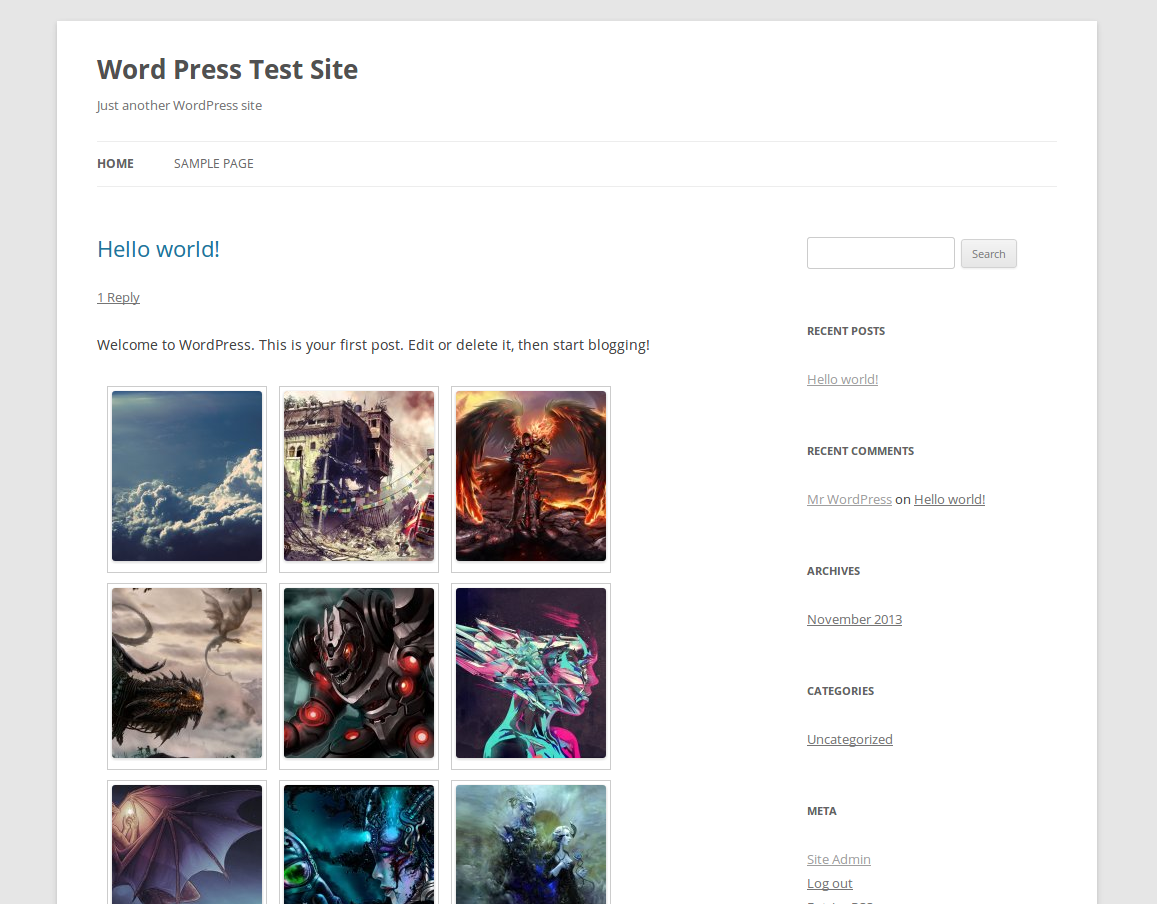
Task: Open the fiery winged warrior thumbnail
Action: [x=531, y=476]
